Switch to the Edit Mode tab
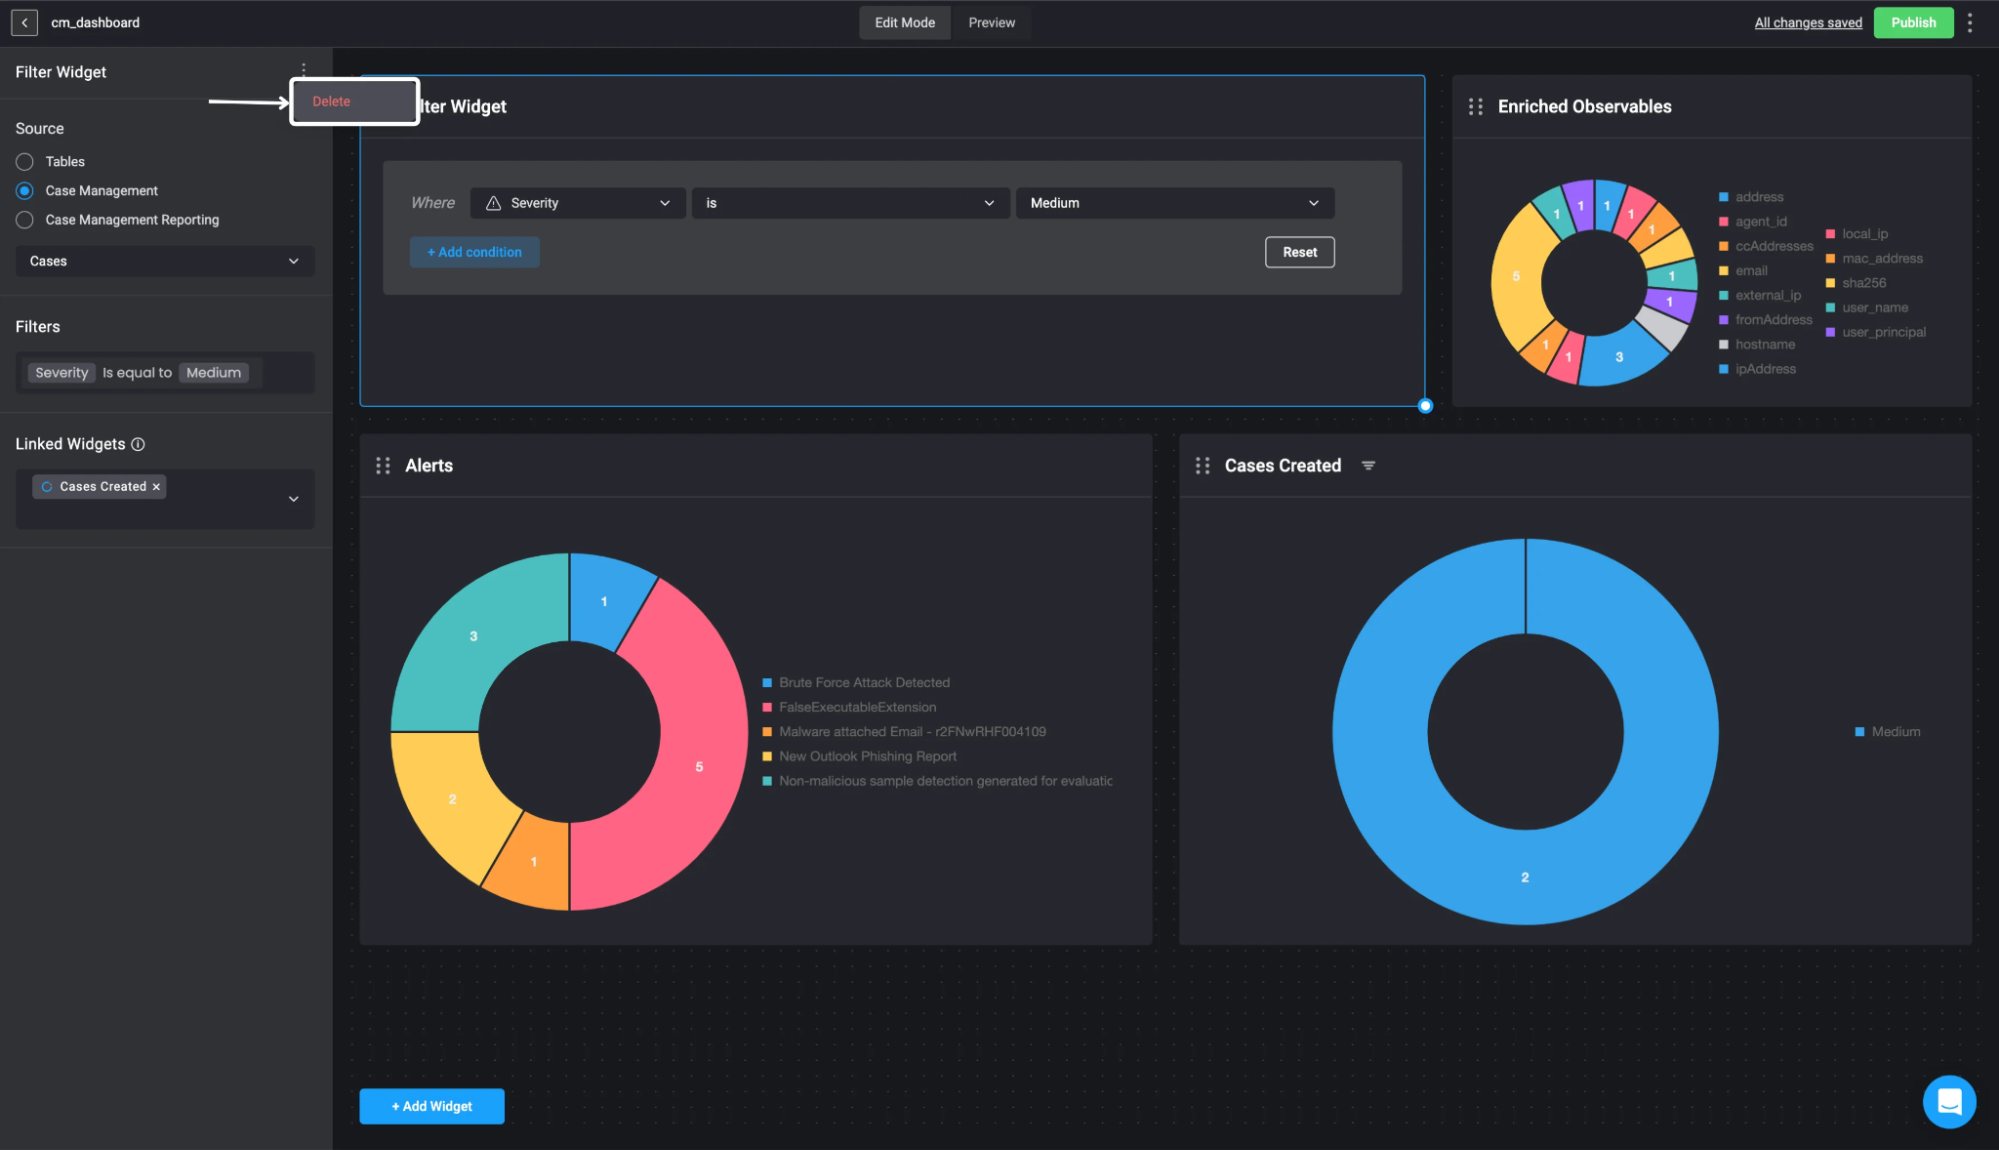The width and height of the screenshot is (1999, 1150). click(x=905, y=22)
